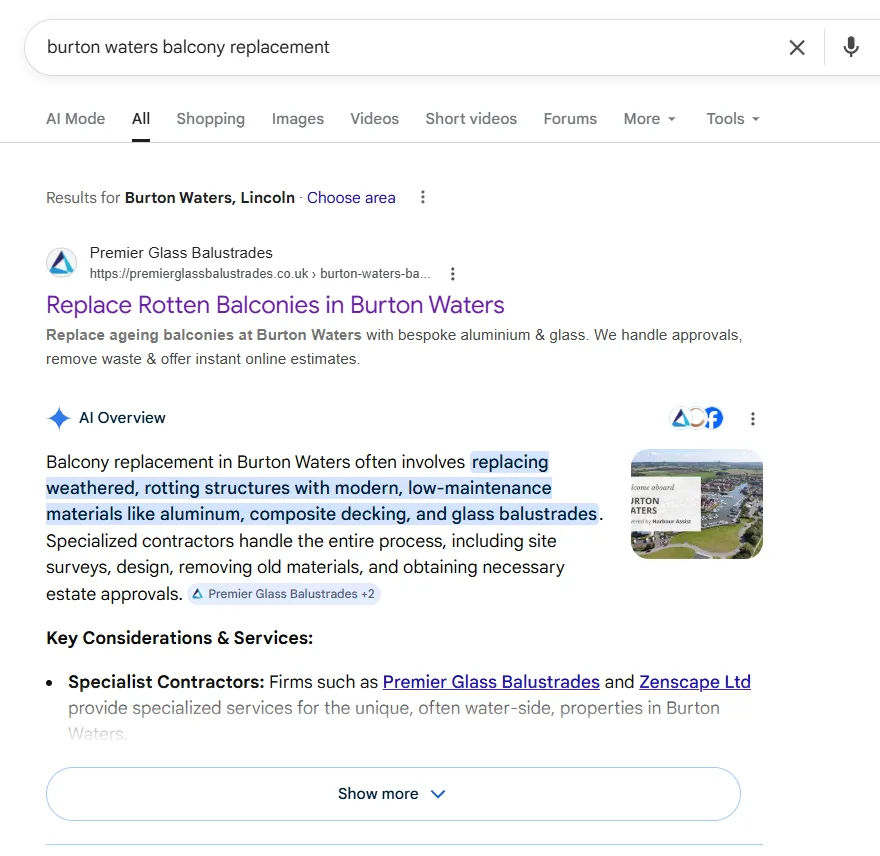Click the Burton Waters aerial thumbnail image
Image resolution: width=880 pixels, height=856 pixels.
point(696,504)
